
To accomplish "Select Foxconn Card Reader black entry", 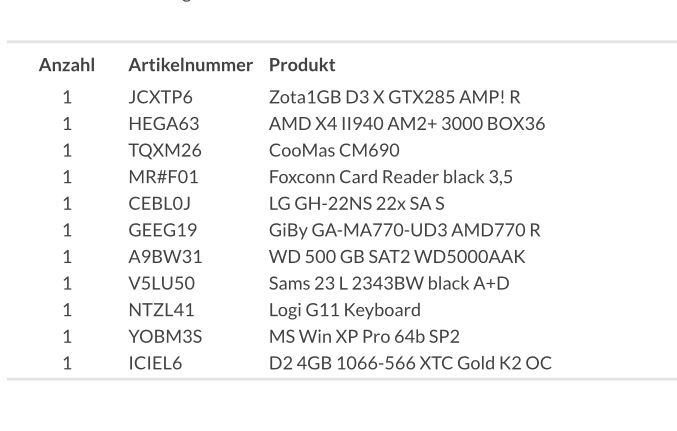I will tap(391, 177).
